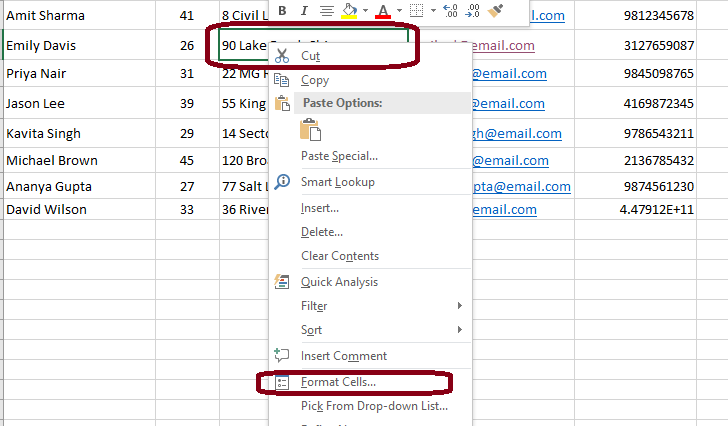Apply the red font color button
The image size is (728, 426).
(384, 10)
